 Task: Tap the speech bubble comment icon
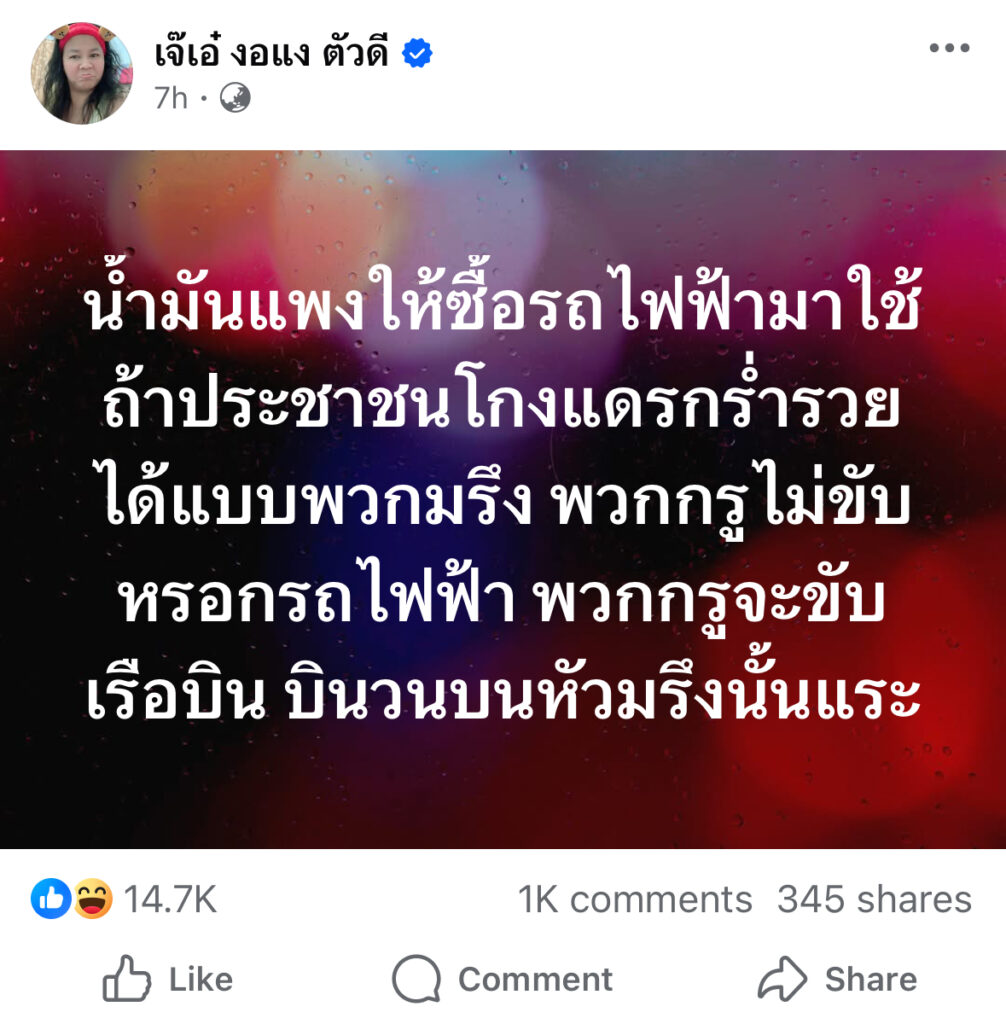(x=416, y=979)
